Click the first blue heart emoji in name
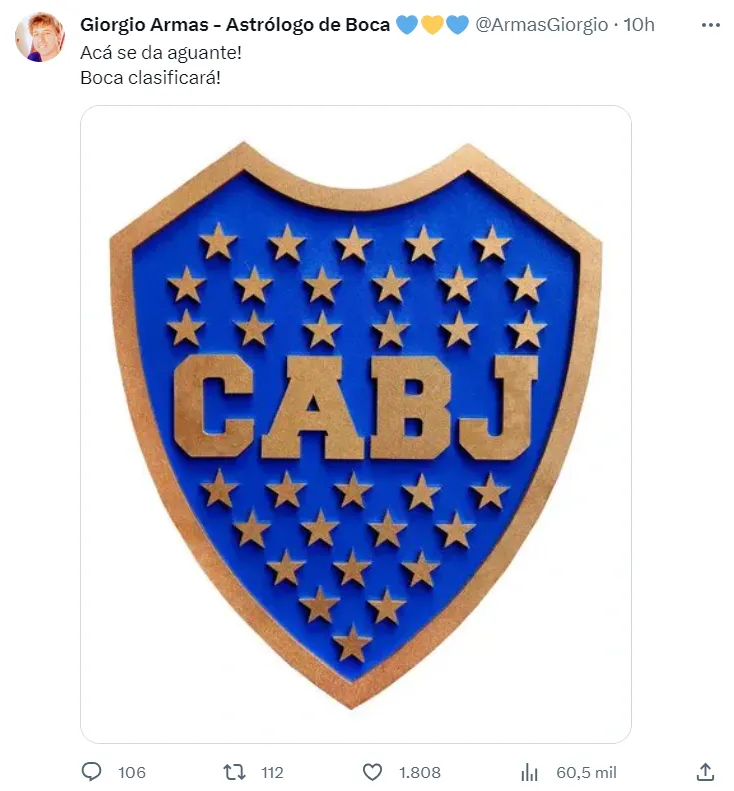The height and width of the screenshot is (791, 734). coord(407,25)
